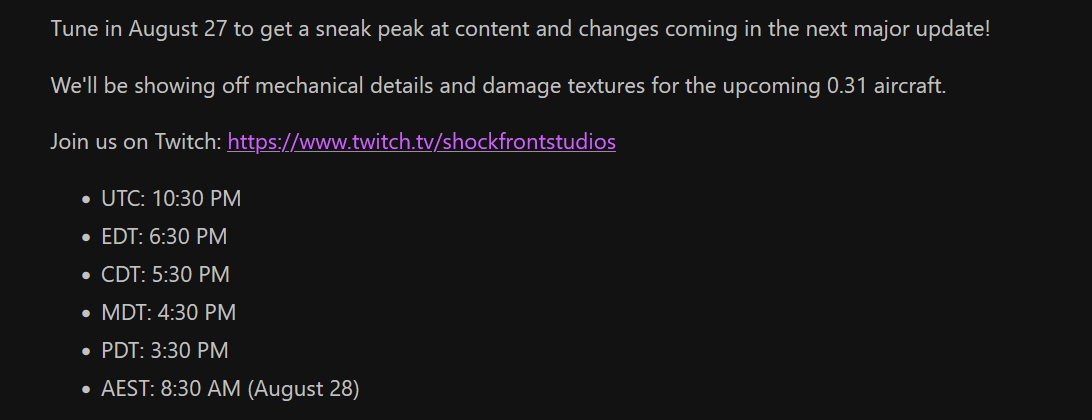Screen dimensions: 1092x420
Task: Click the '0.31 aircraft' text
Action: [885, 85]
